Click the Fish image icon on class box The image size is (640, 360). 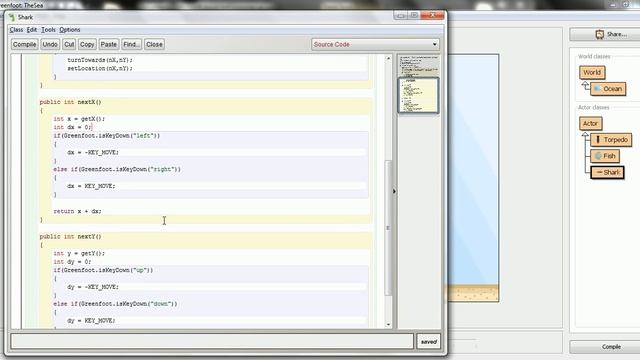(x=598, y=156)
